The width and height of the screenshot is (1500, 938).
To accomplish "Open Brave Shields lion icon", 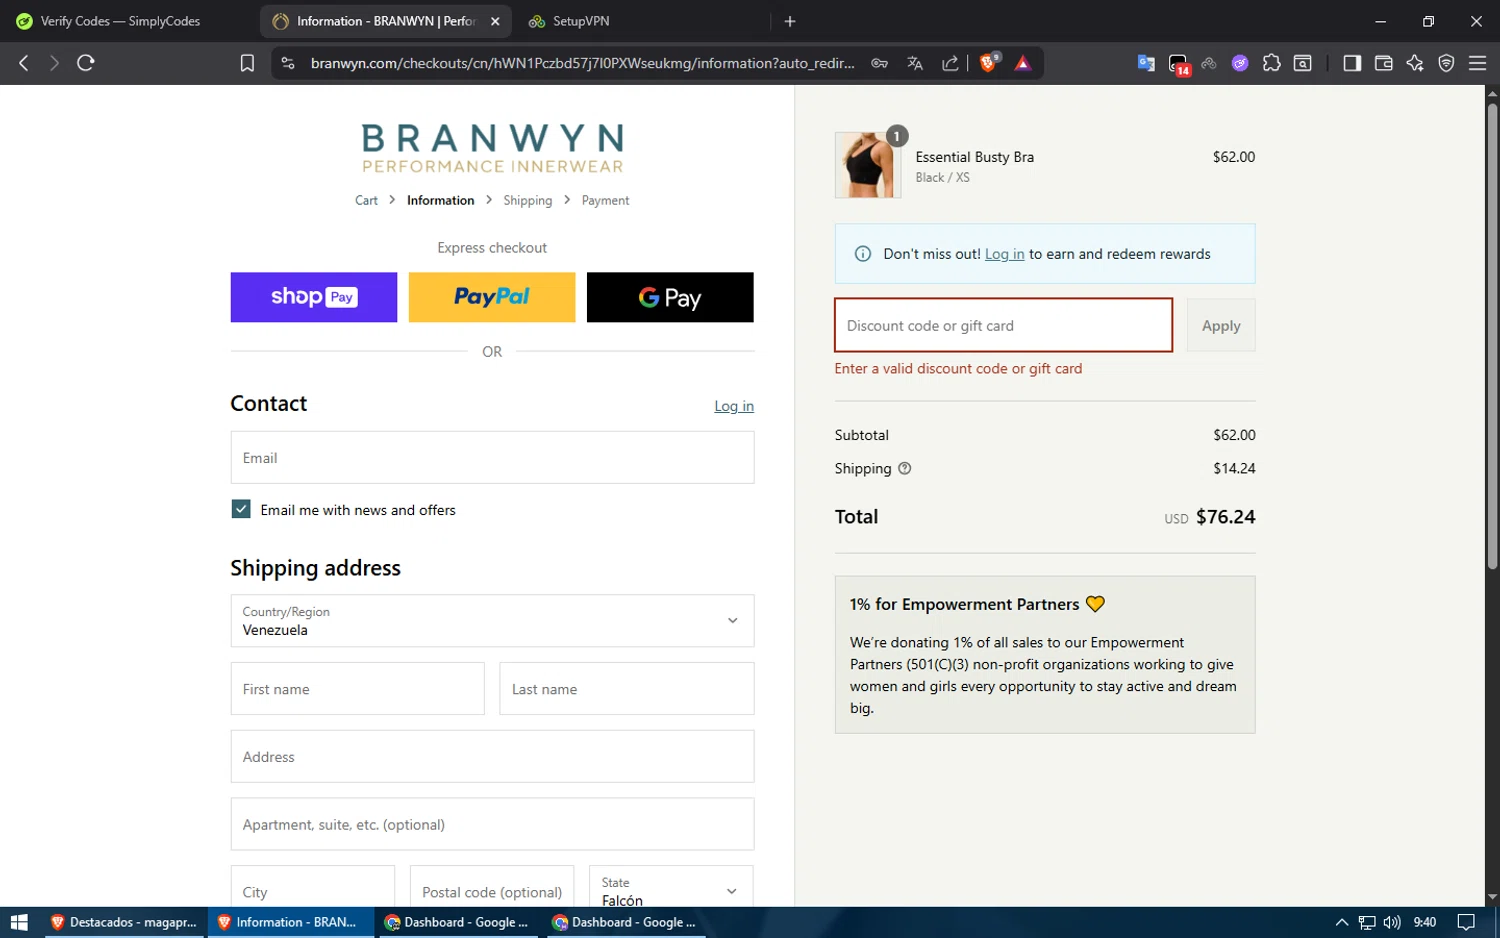I will (989, 62).
